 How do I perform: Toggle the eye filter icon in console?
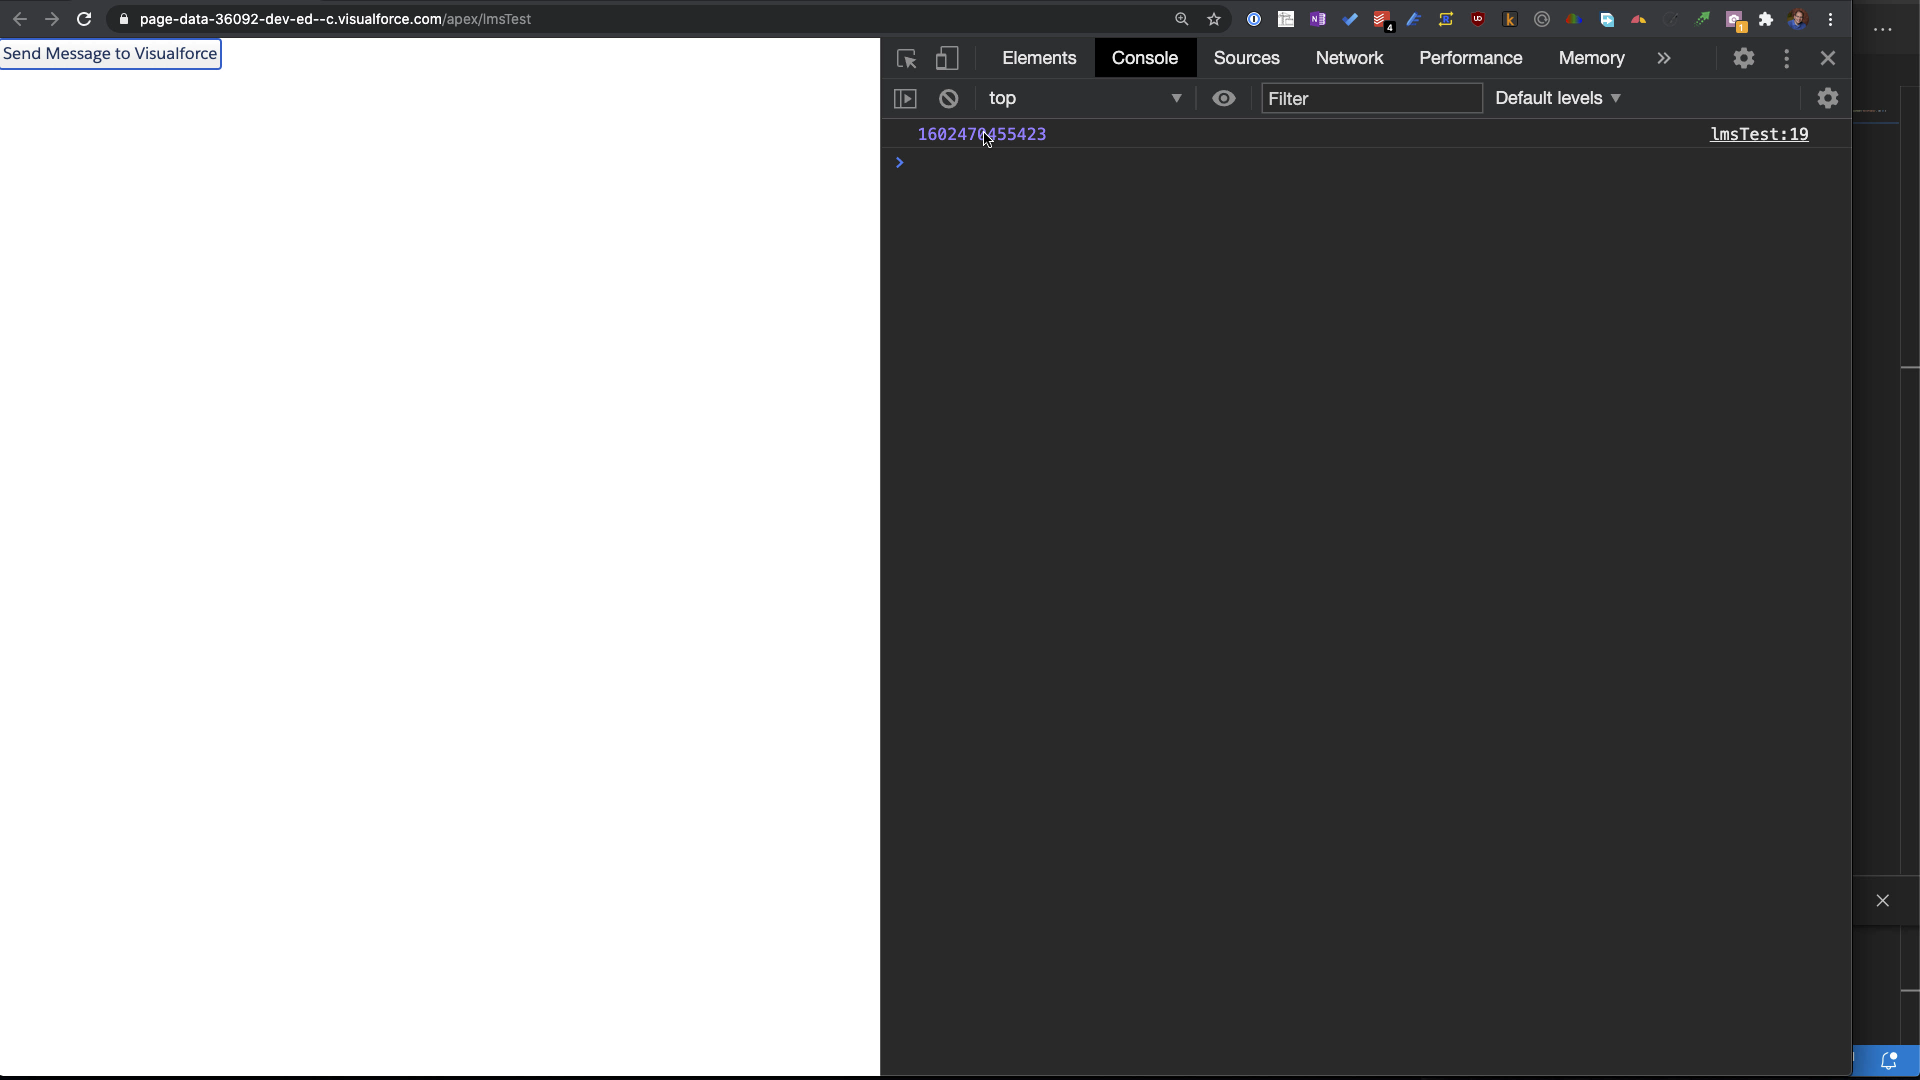(x=1224, y=96)
